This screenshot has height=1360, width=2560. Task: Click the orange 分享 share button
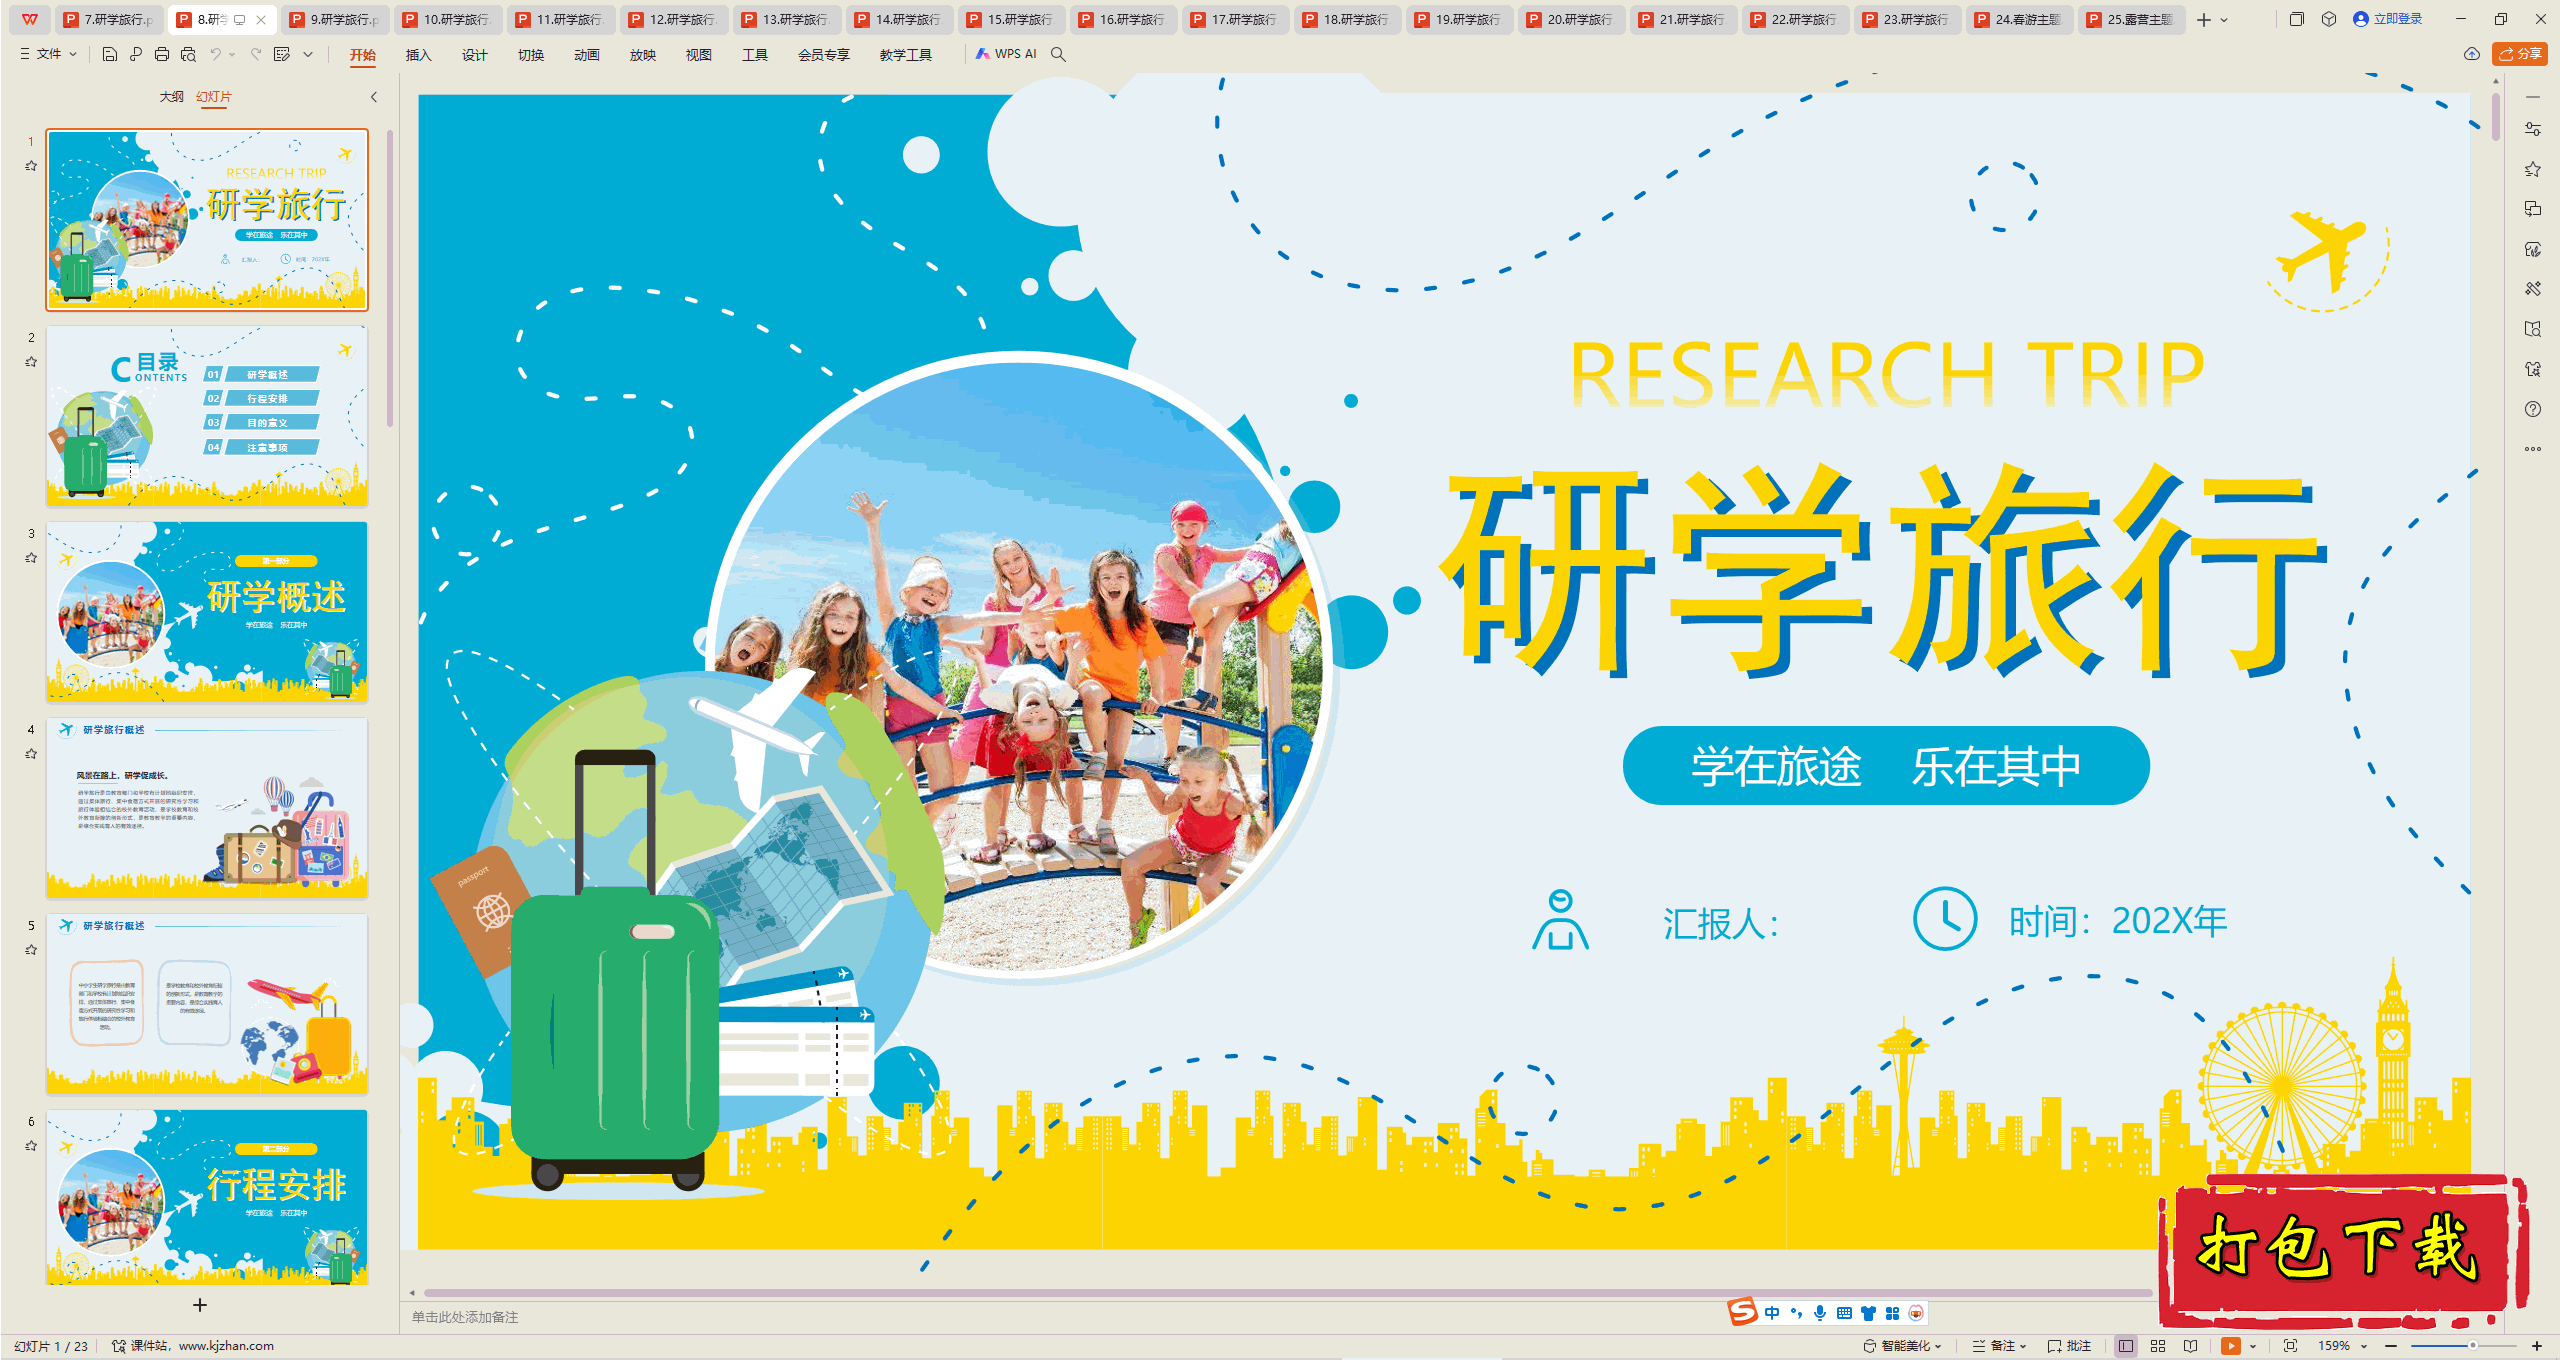point(2520,54)
